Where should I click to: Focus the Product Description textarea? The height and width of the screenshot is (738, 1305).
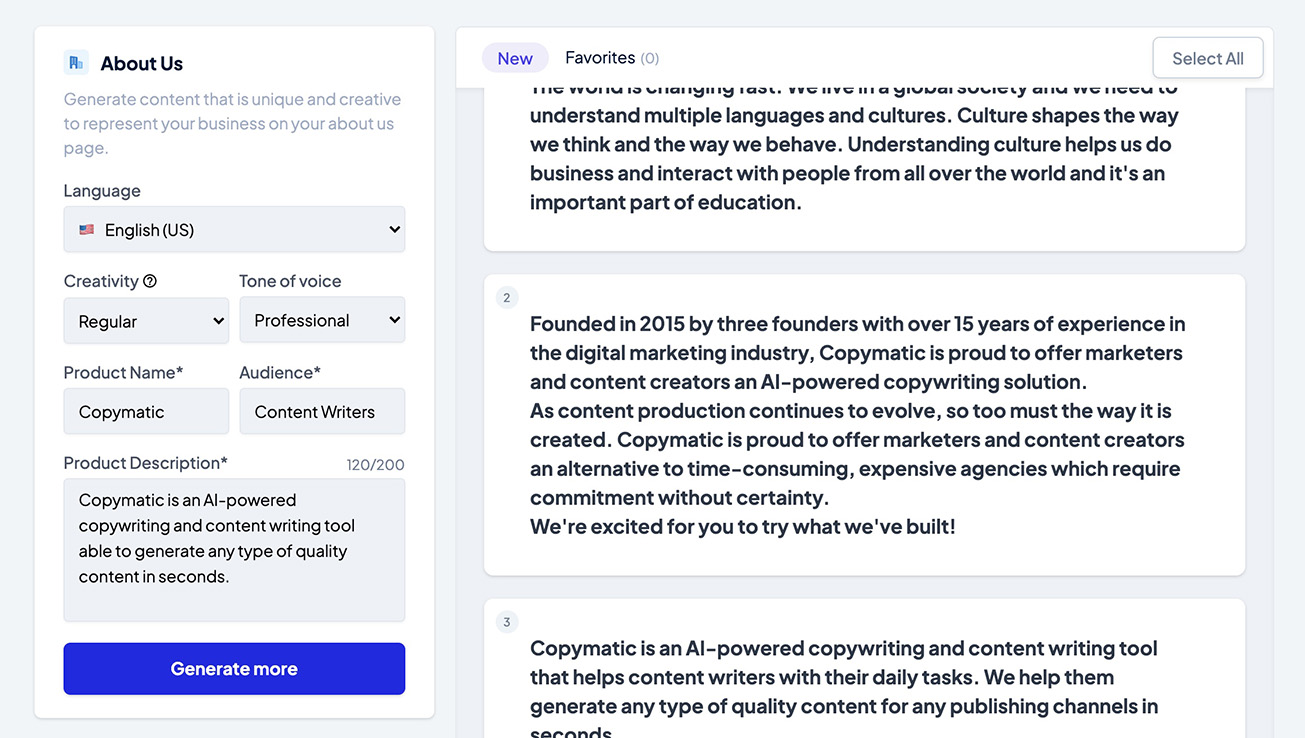pos(234,550)
